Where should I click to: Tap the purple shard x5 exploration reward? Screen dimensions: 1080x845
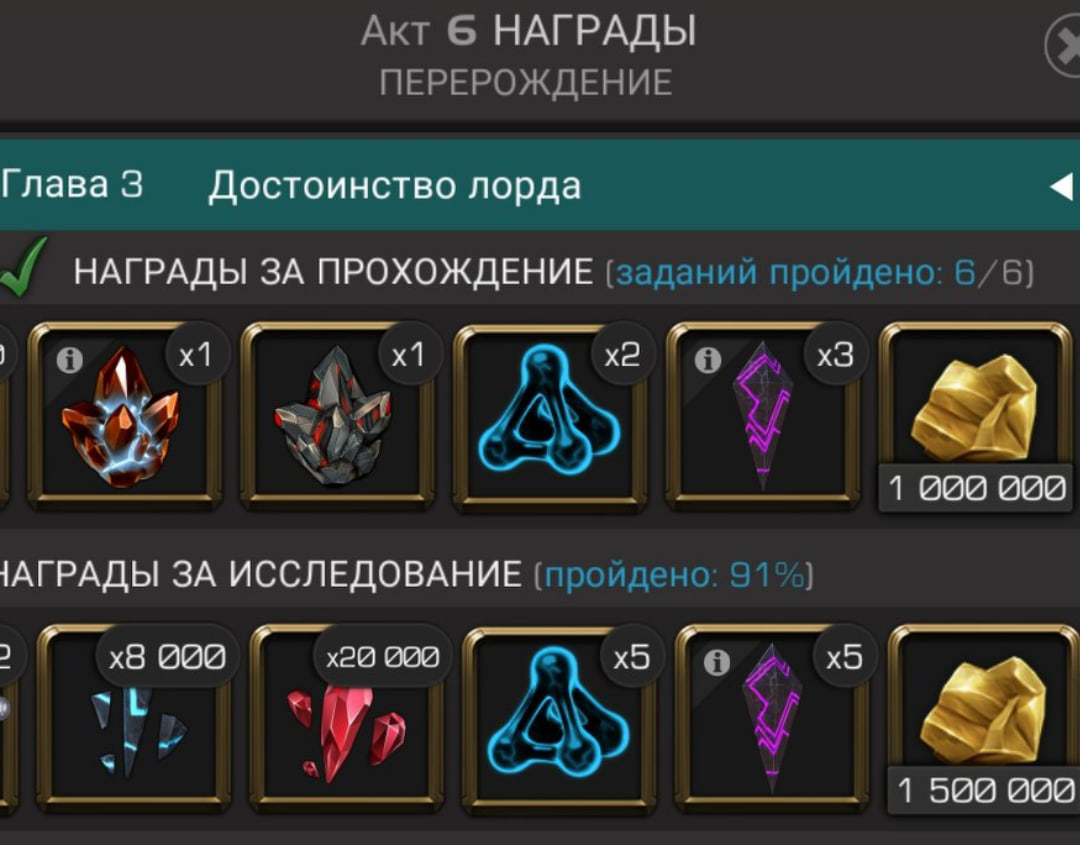pyautogui.click(x=771, y=718)
